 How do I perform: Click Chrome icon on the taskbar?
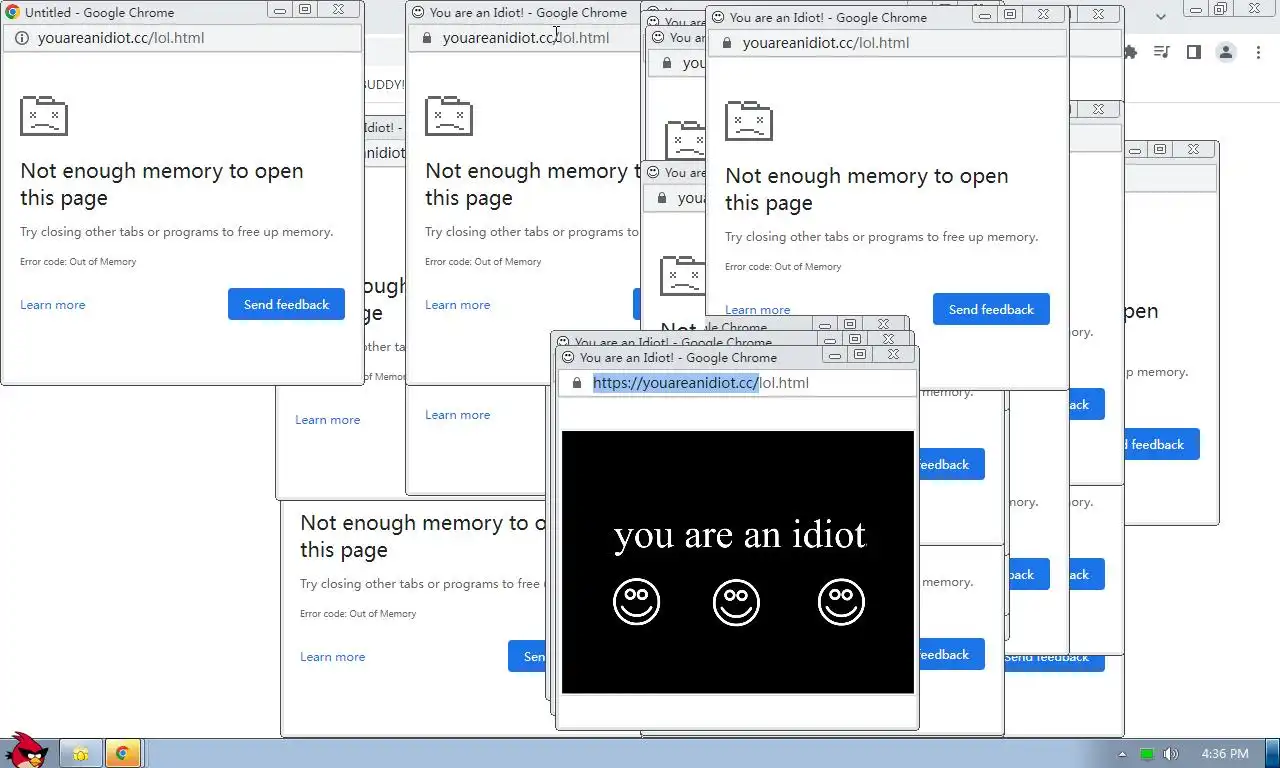click(x=122, y=753)
